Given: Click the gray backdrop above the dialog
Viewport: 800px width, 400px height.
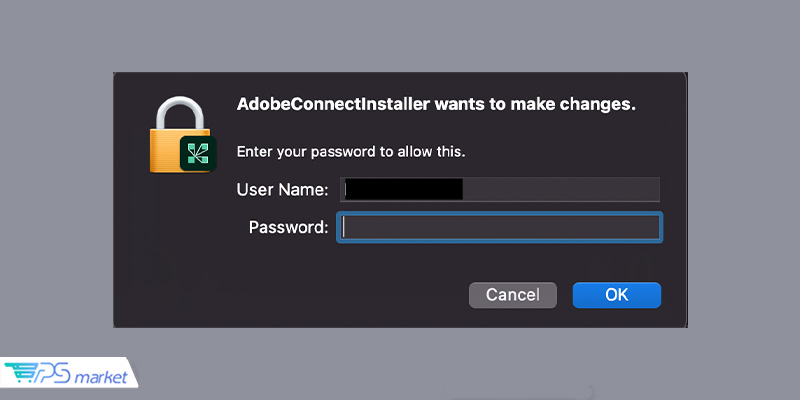Looking at the screenshot, I should coord(400,35).
